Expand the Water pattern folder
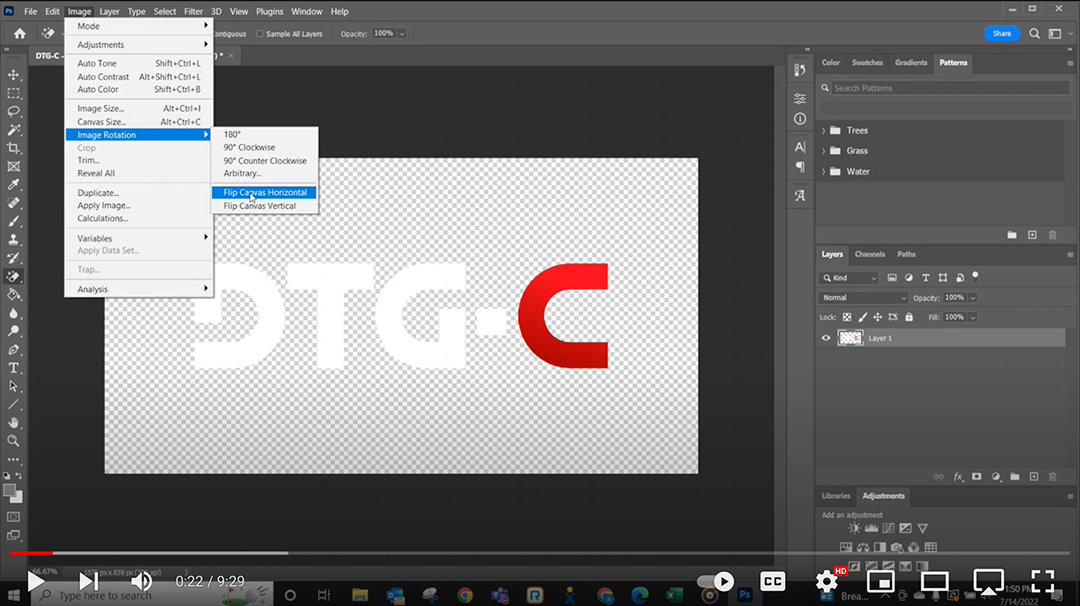 pos(824,171)
